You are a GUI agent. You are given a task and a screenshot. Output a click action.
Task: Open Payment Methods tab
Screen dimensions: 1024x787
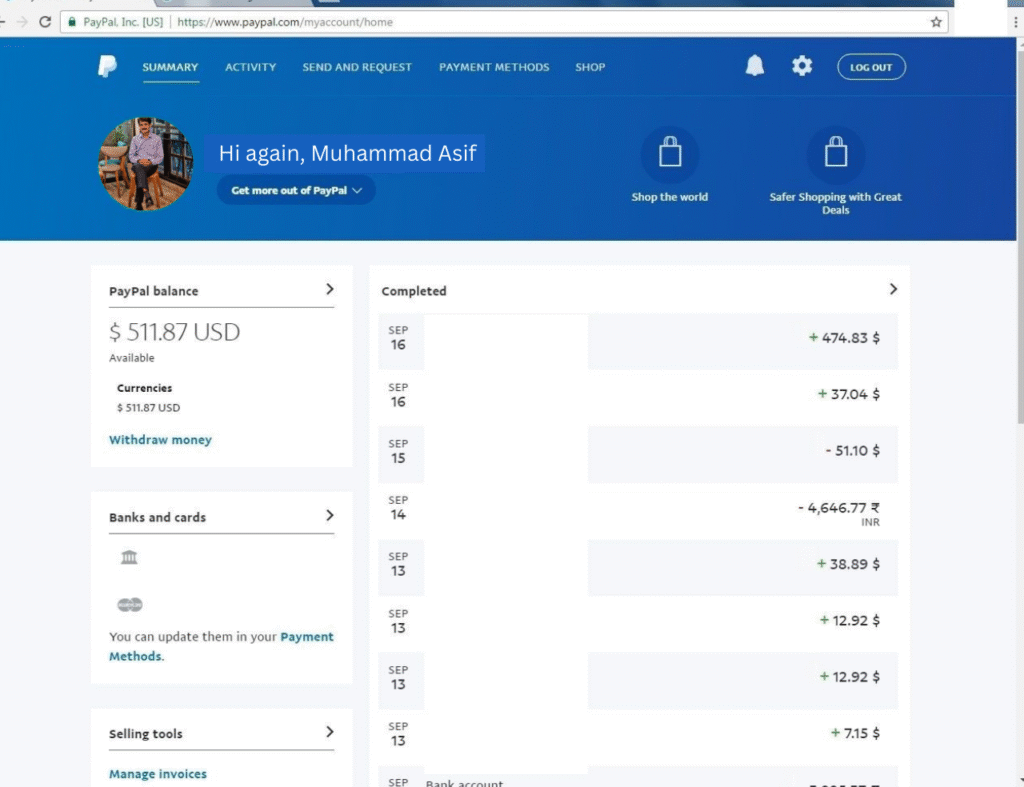[494, 67]
